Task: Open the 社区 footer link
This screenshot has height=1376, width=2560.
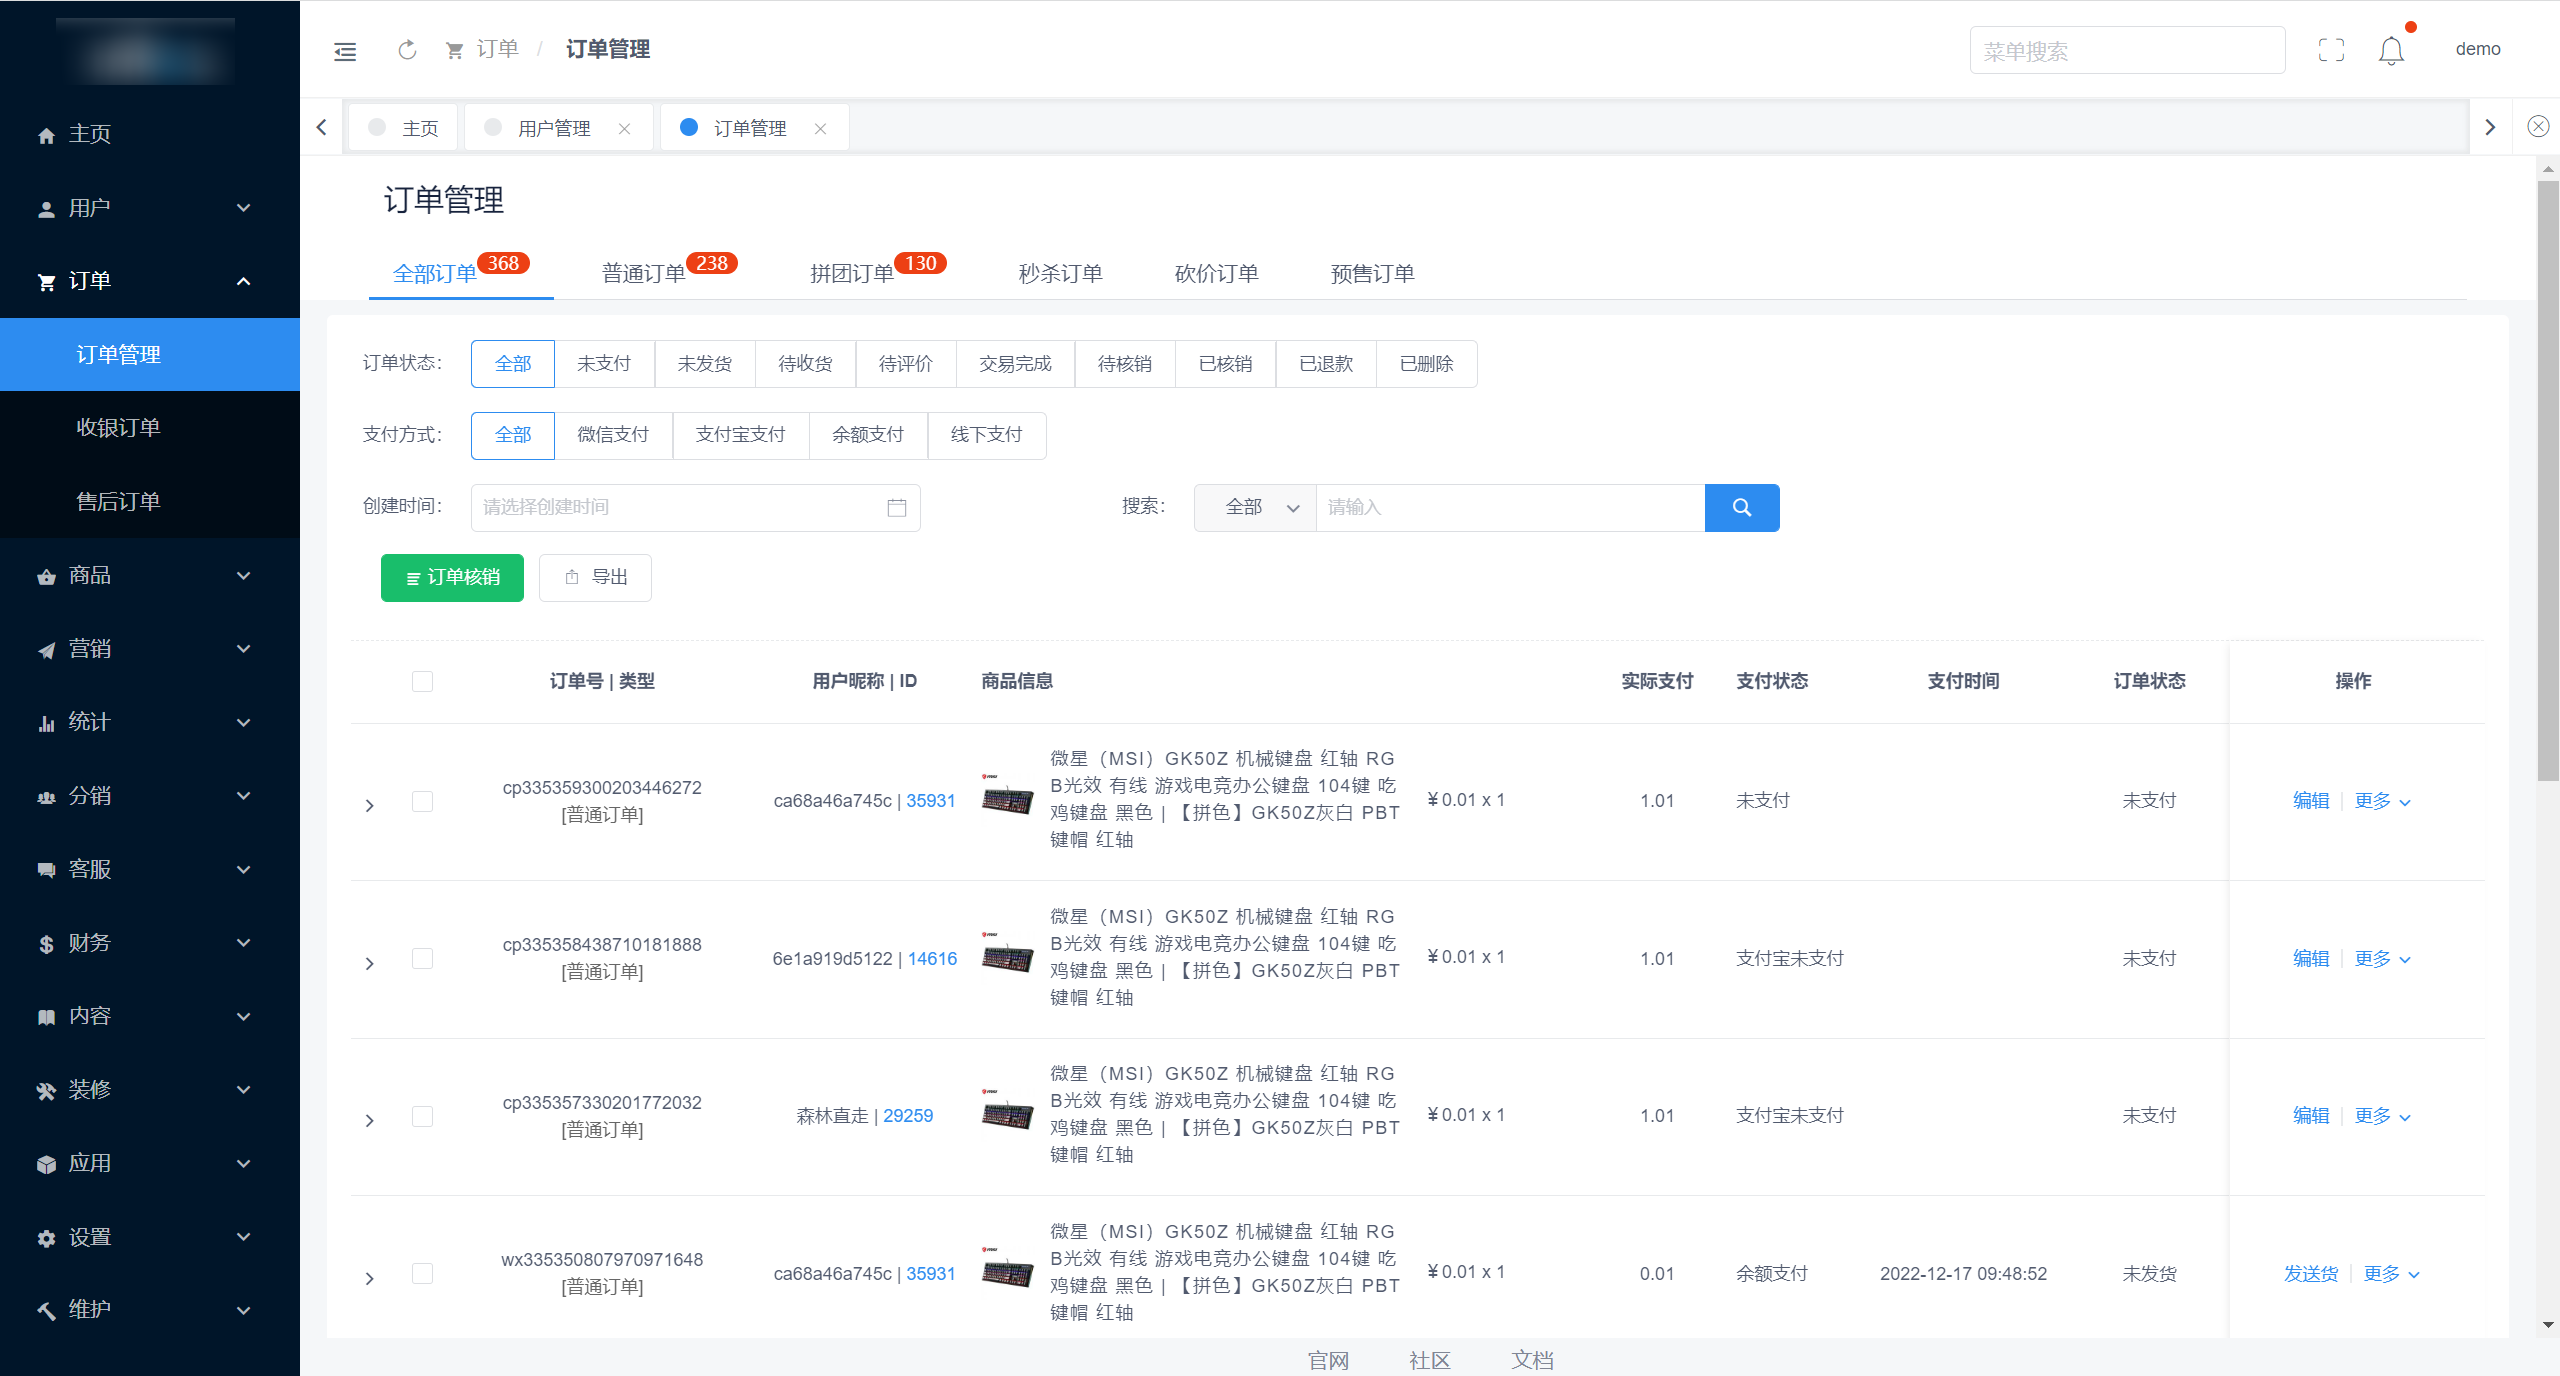Action: coord(1430,1360)
